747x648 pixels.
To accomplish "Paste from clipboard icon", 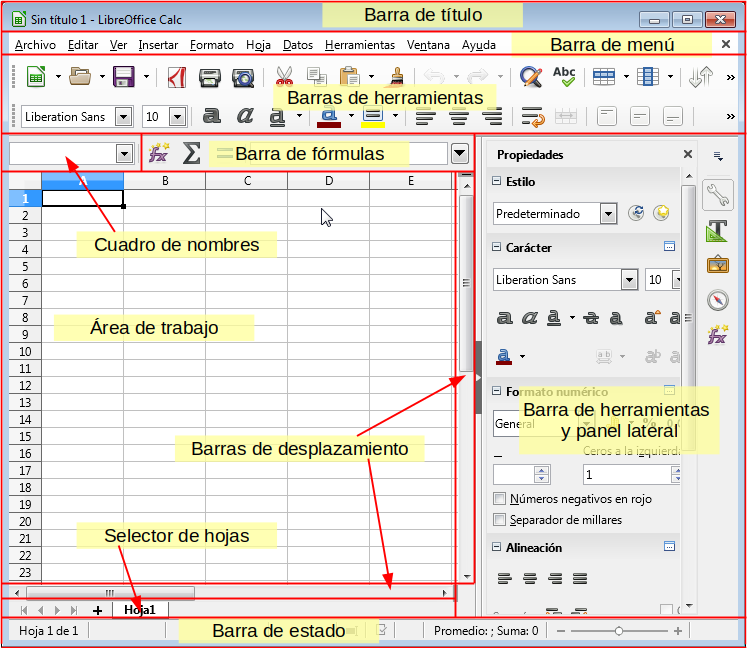I will tap(350, 76).
